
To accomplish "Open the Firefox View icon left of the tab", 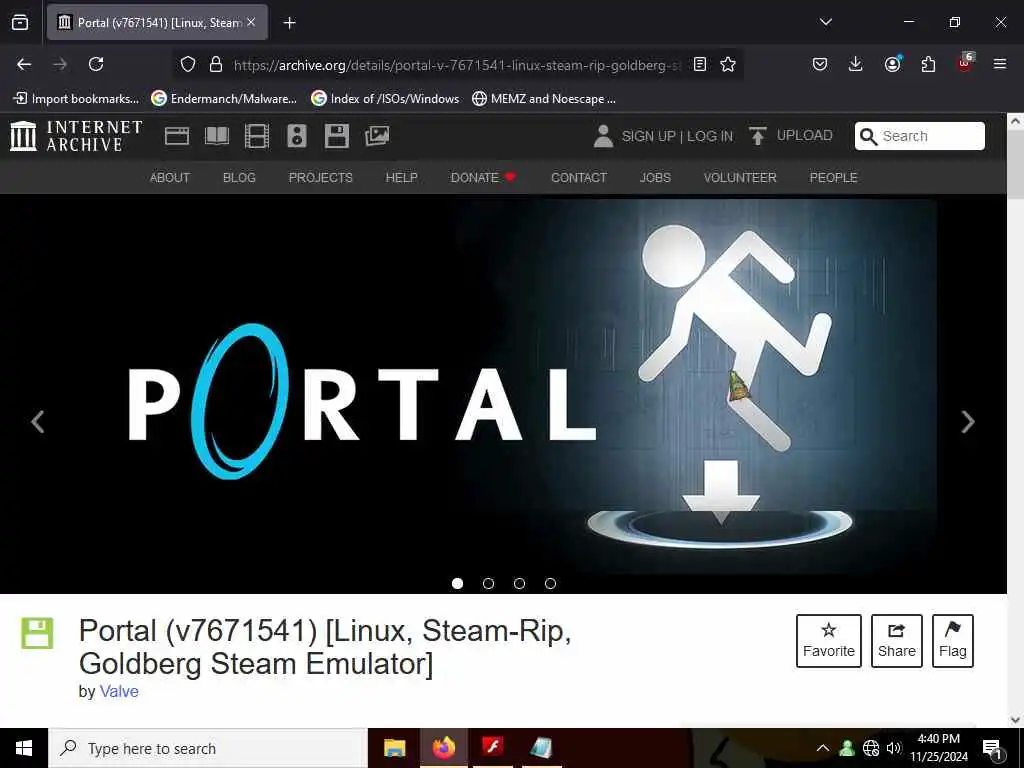I will [20, 22].
